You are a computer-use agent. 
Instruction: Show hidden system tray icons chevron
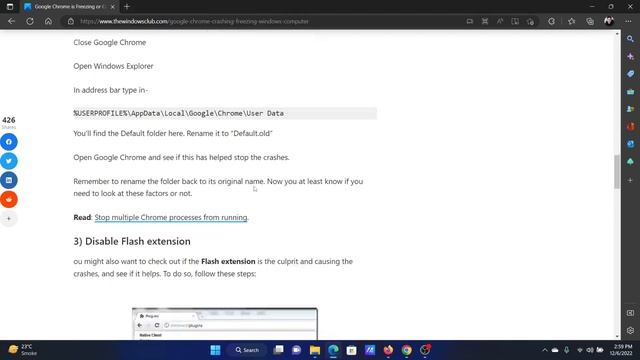click(x=544, y=350)
